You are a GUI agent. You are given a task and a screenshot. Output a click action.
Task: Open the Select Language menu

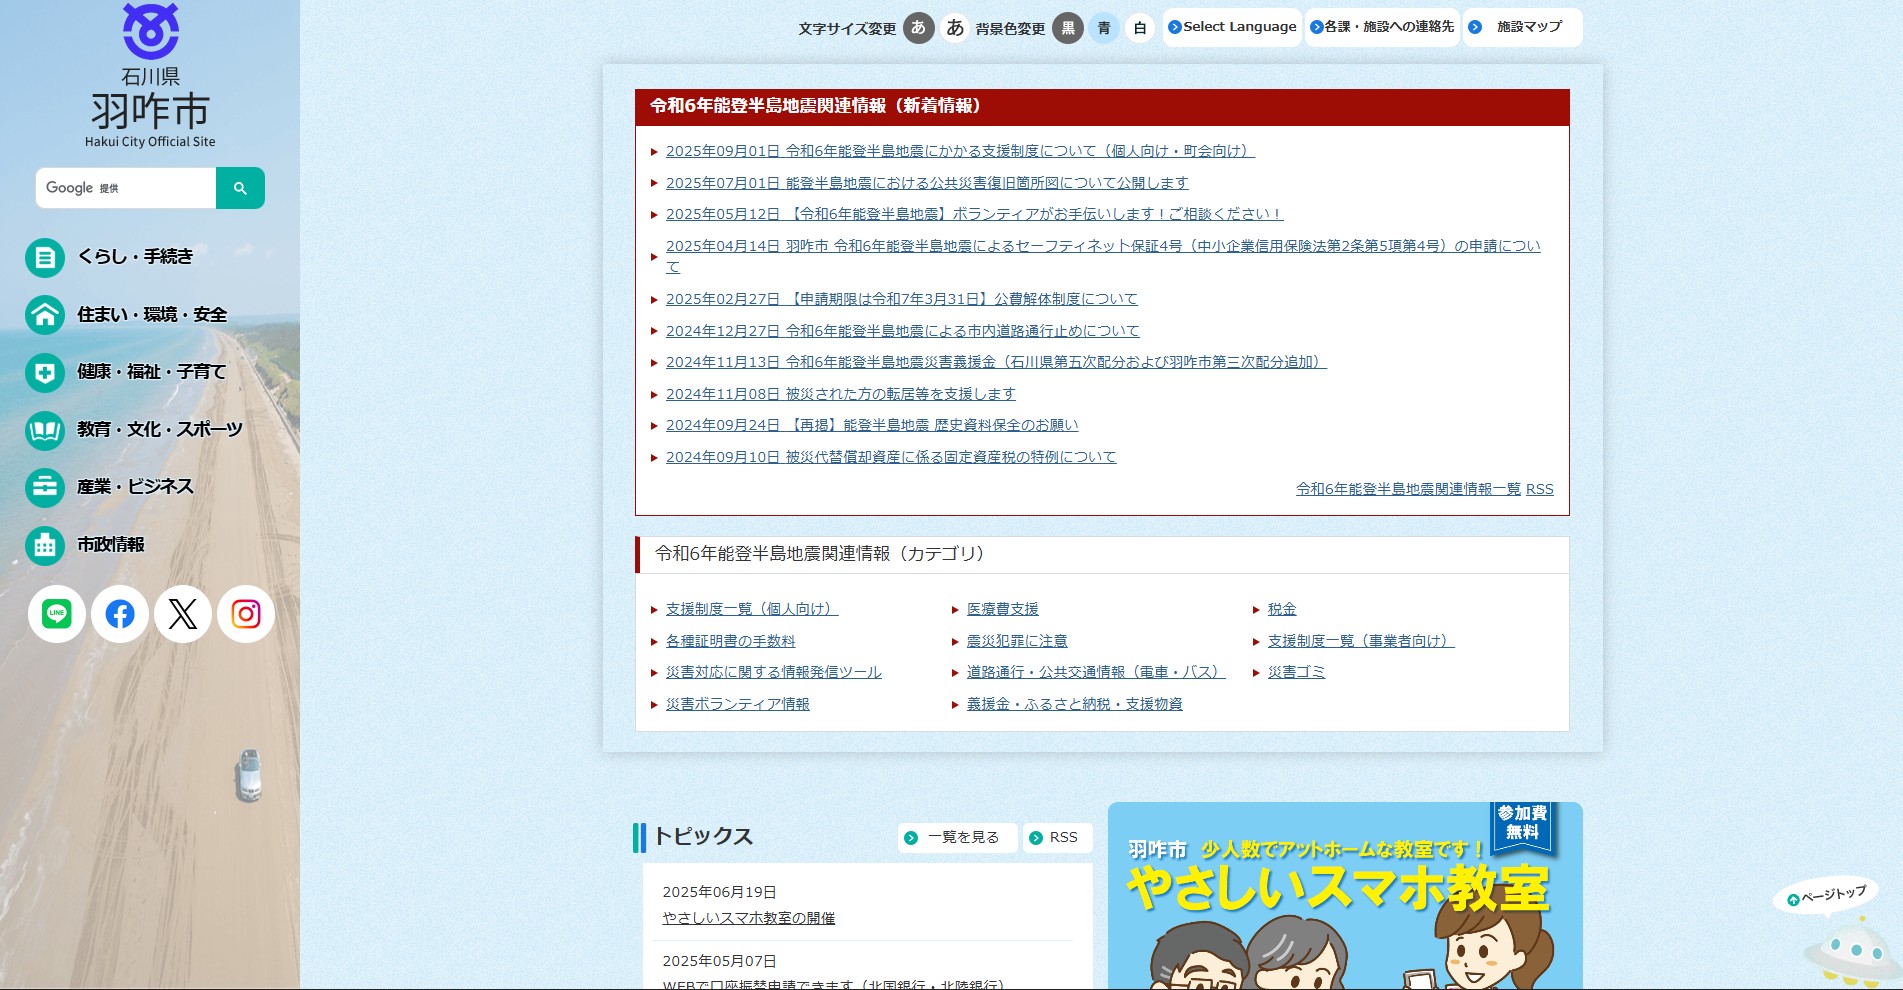pos(1232,27)
